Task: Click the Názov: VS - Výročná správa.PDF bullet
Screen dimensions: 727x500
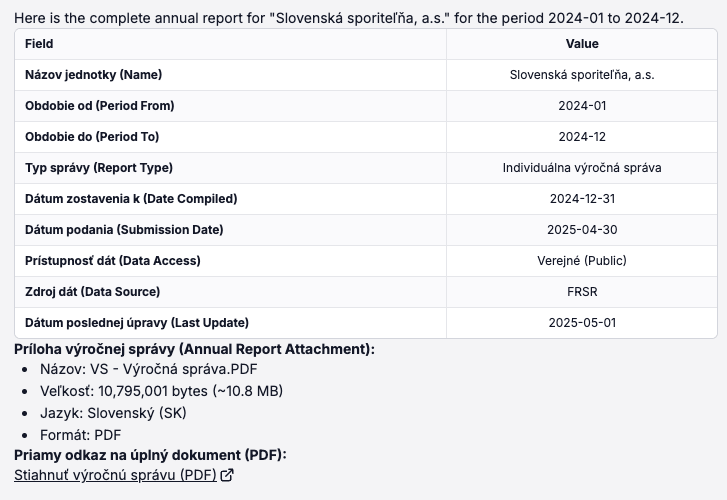Action: click(x=148, y=368)
